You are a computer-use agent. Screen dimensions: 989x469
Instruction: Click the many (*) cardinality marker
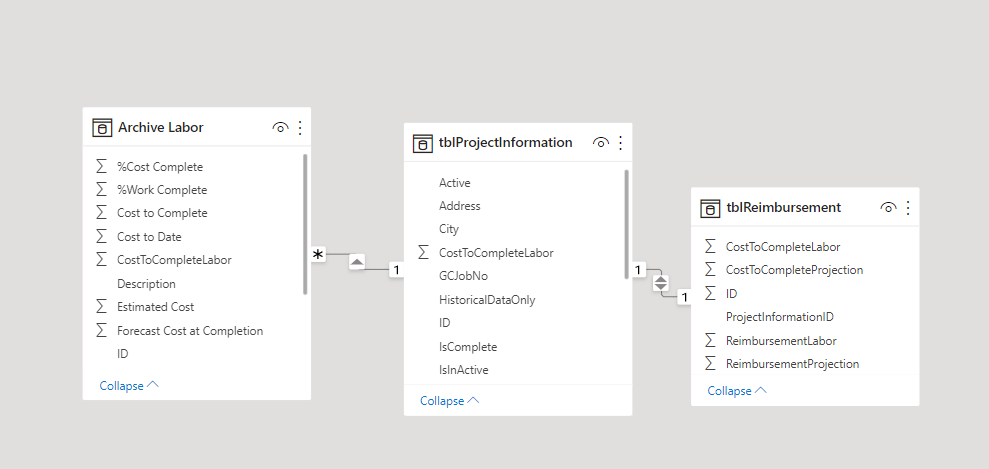click(x=318, y=255)
